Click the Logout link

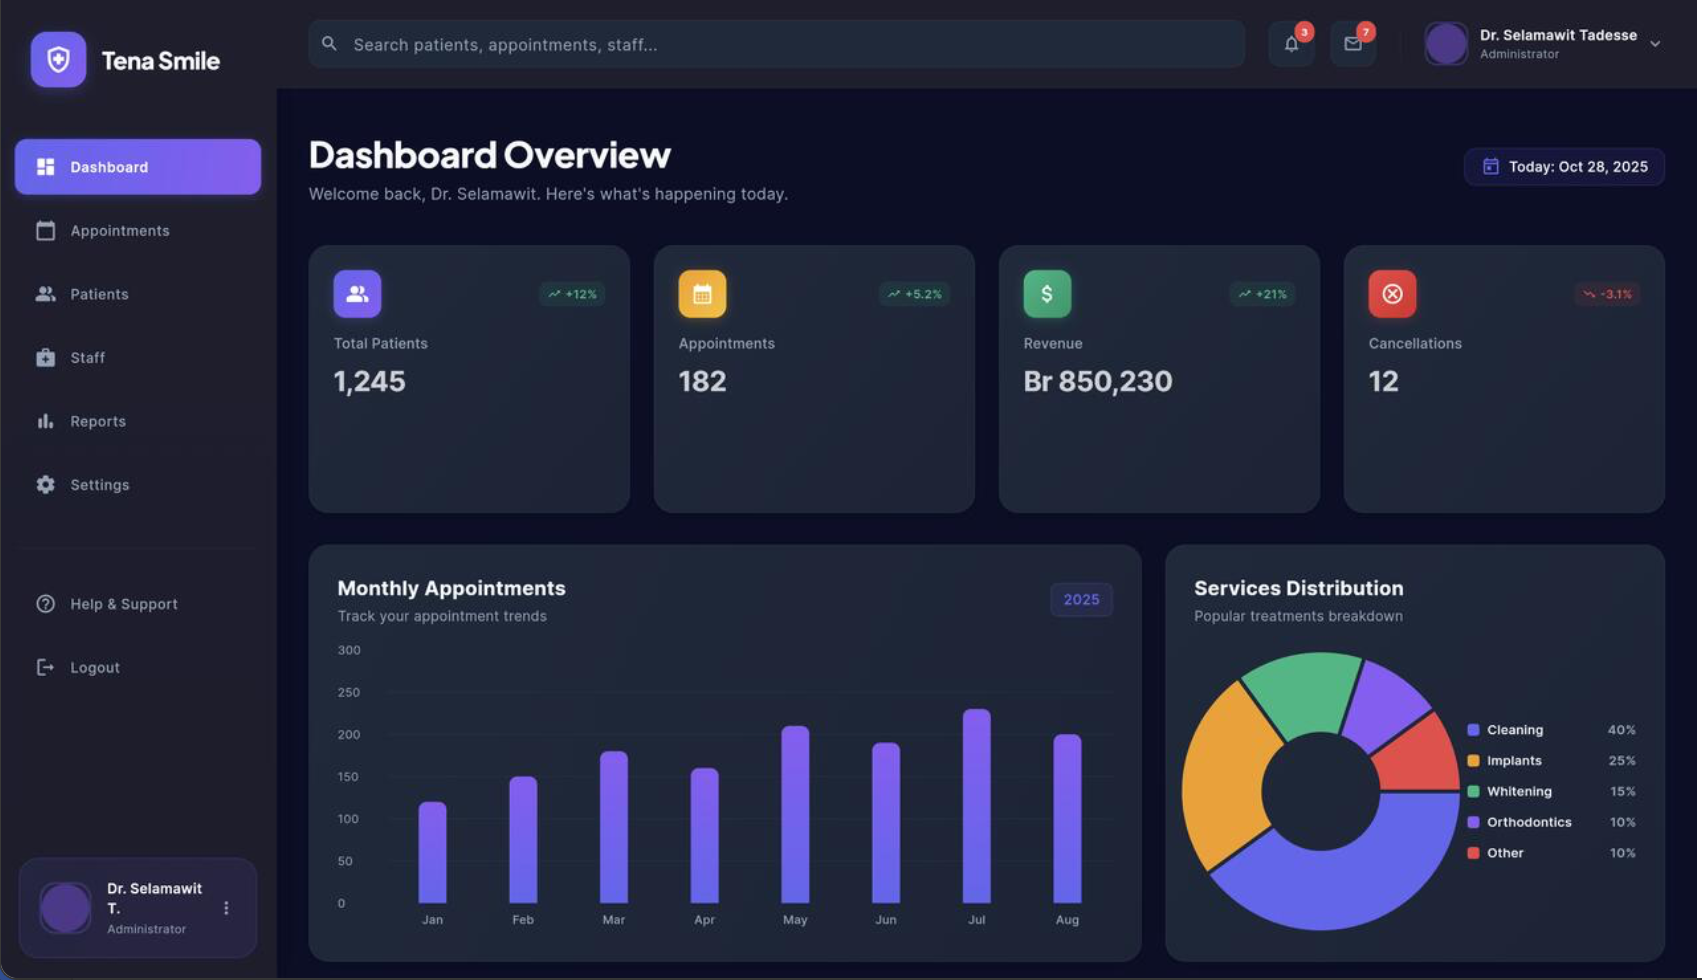[94, 668]
